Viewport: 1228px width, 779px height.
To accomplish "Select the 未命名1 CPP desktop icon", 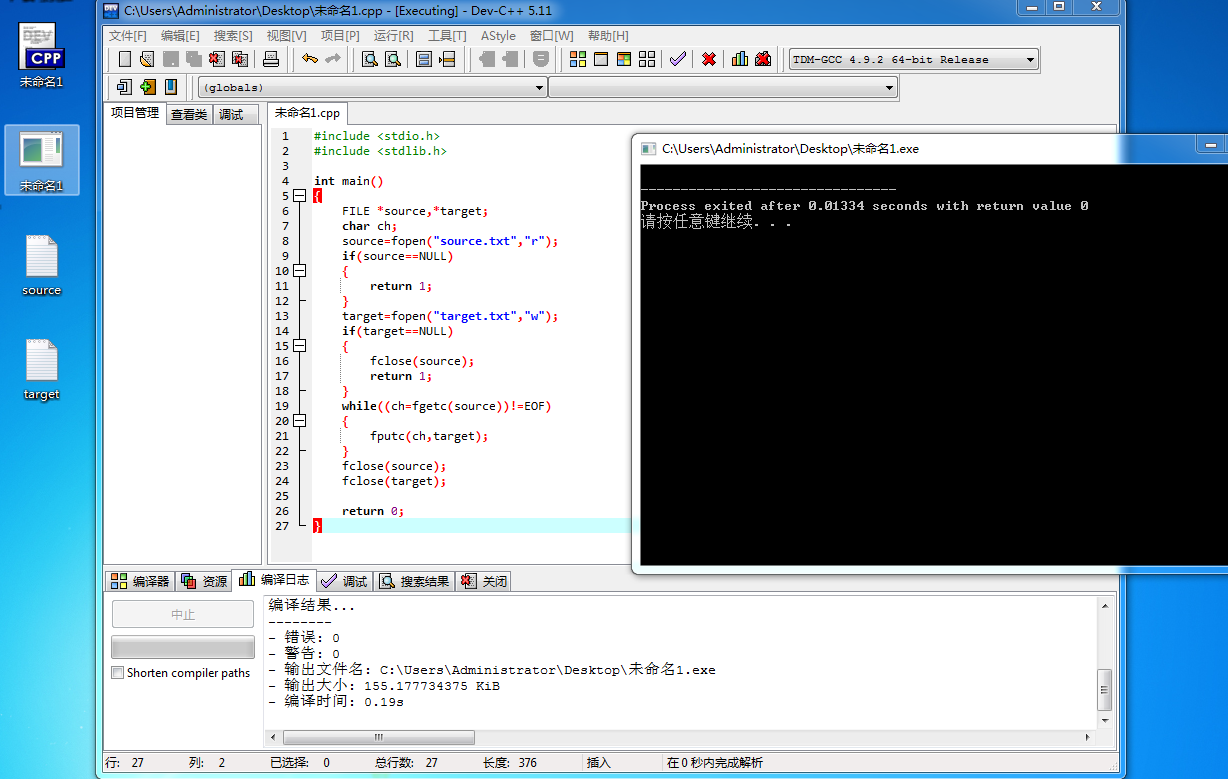I will pyautogui.click(x=42, y=56).
